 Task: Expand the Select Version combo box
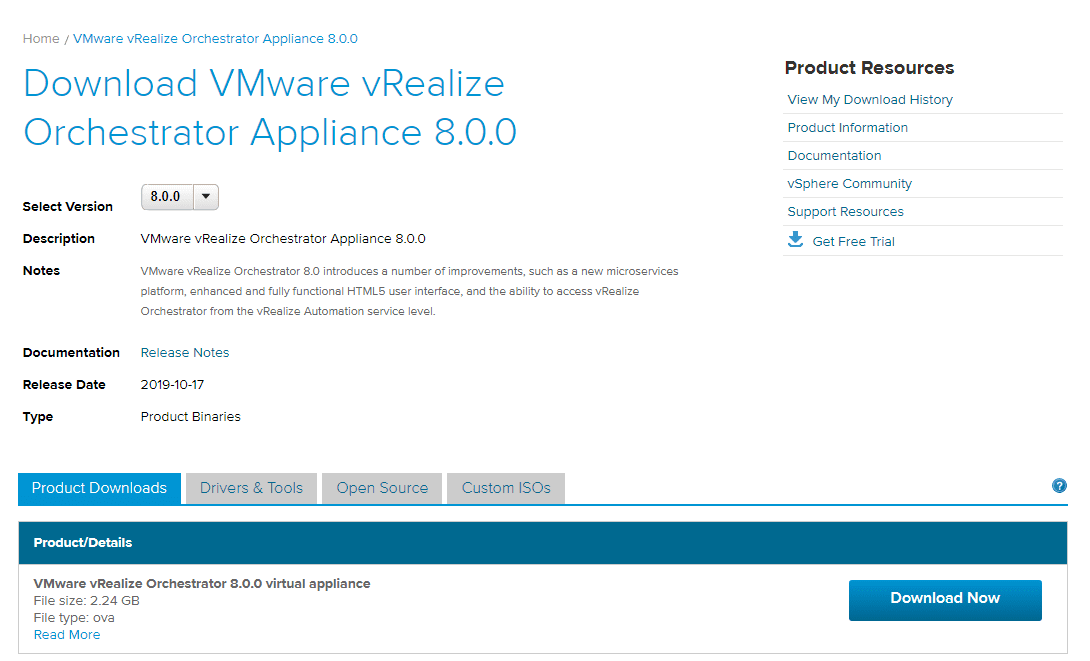[x=180, y=197]
